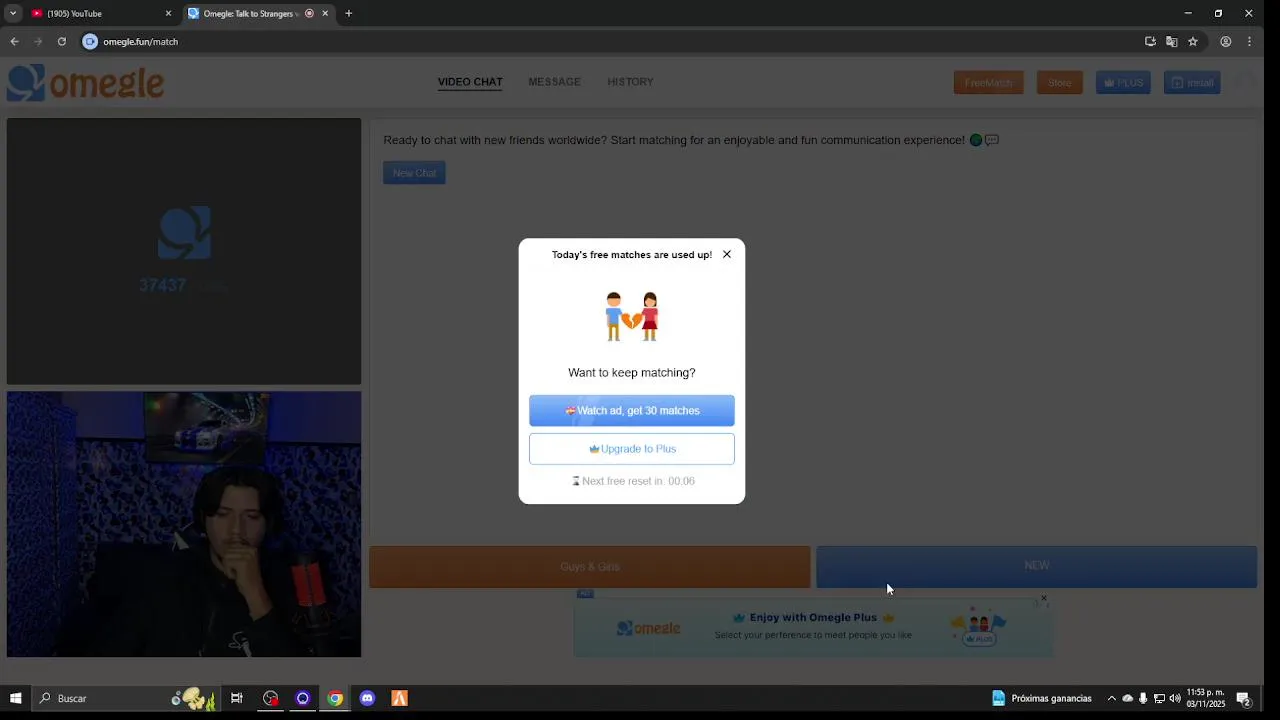Click the blue NEW match button

pyautogui.click(x=1037, y=567)
